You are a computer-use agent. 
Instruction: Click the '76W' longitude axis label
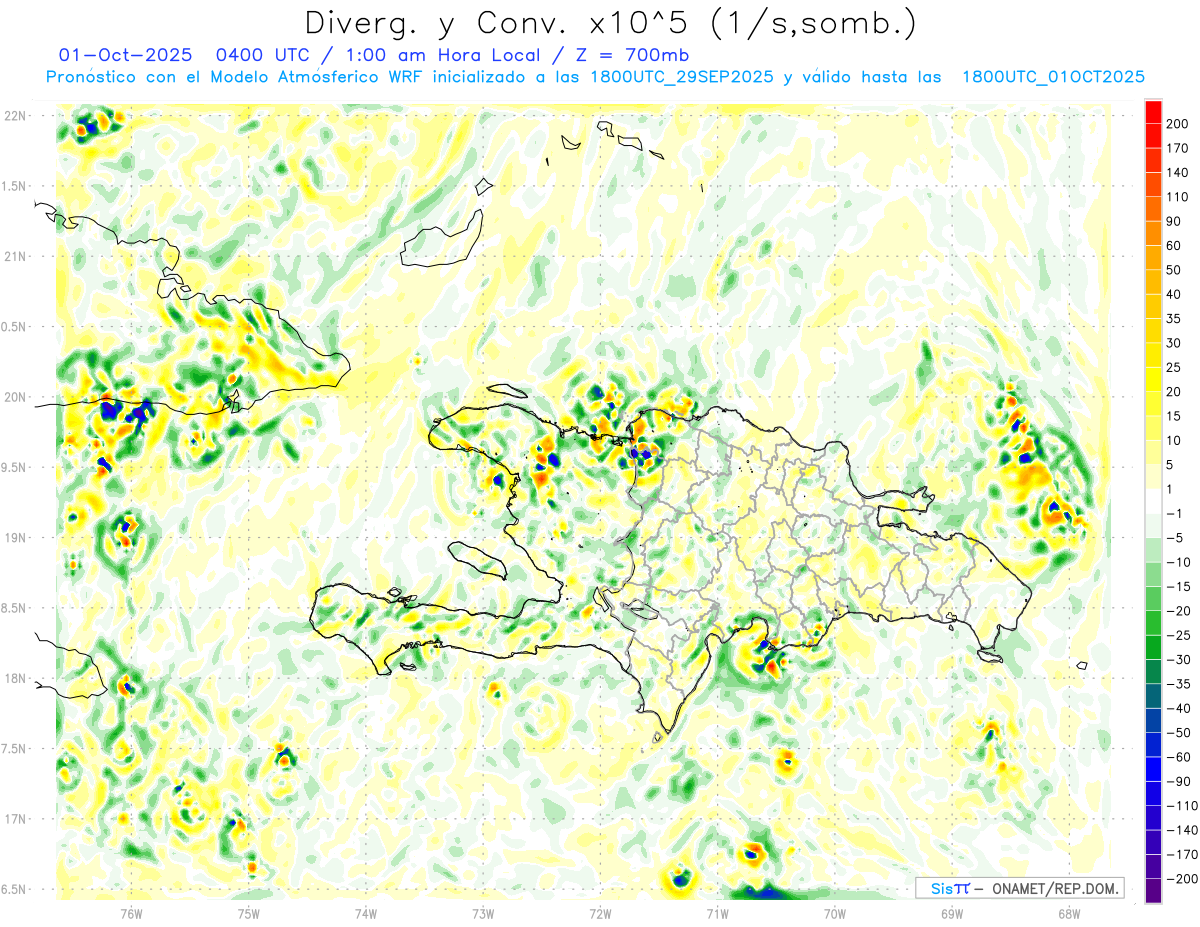[131, 913]
